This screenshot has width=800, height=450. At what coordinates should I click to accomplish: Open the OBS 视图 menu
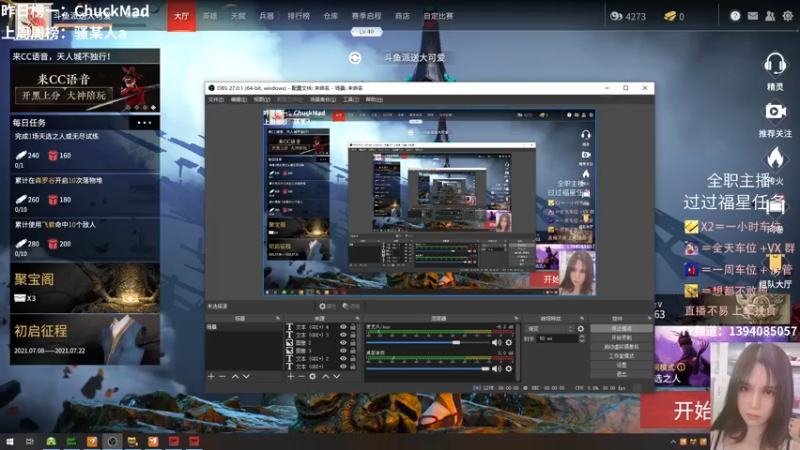click(261, 99)
